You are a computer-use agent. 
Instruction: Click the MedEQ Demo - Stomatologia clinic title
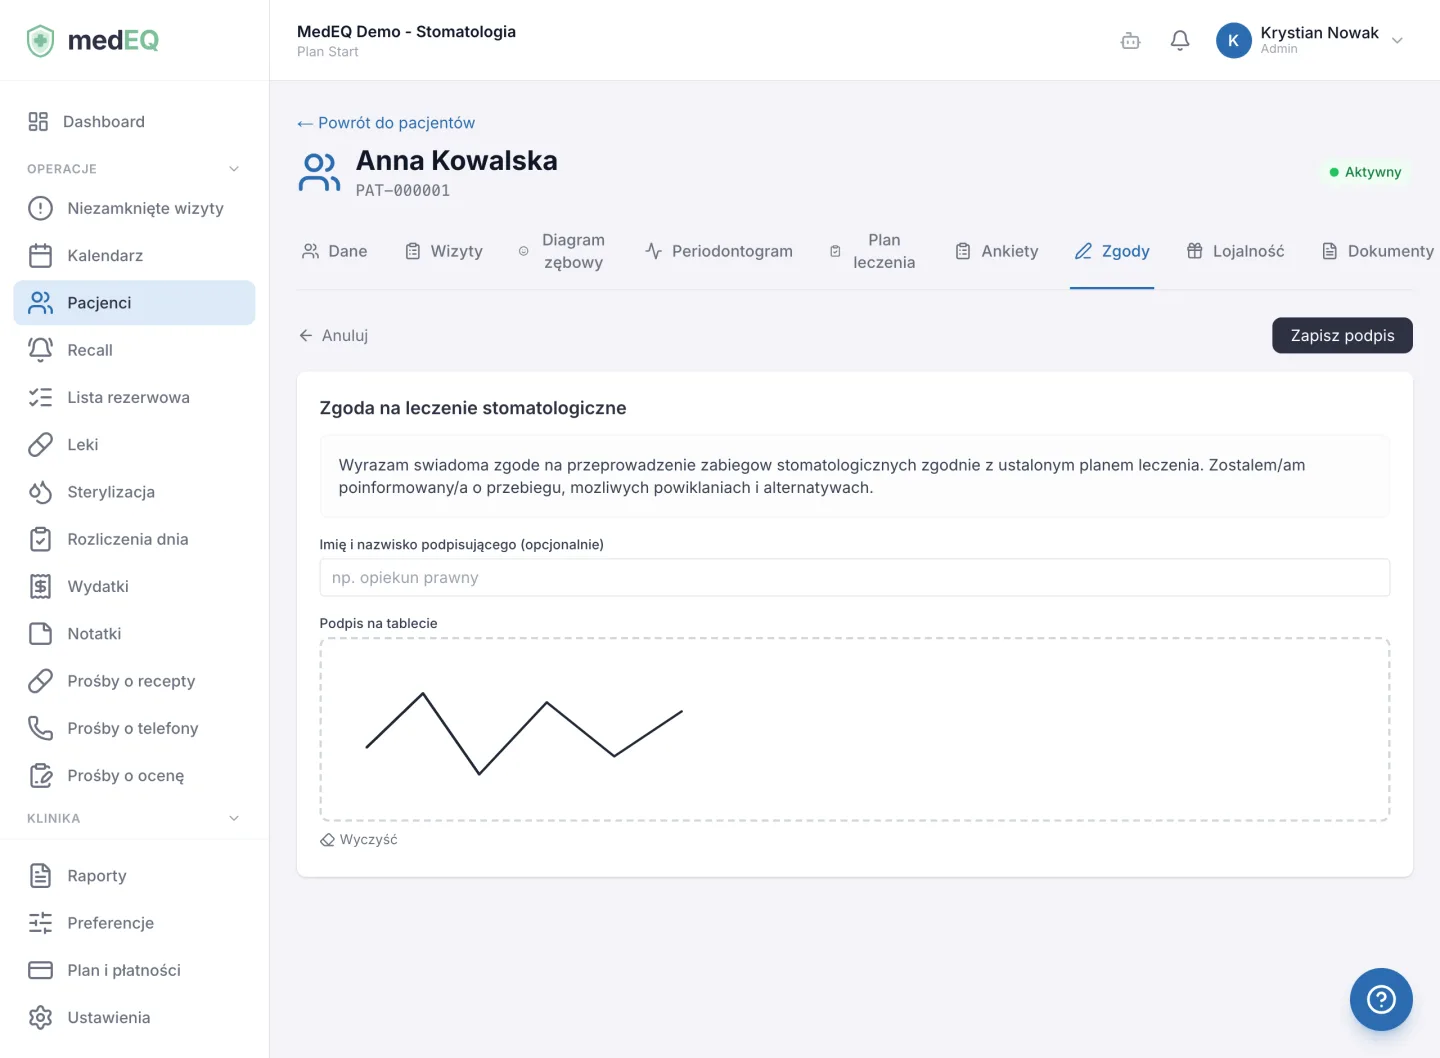406,32
